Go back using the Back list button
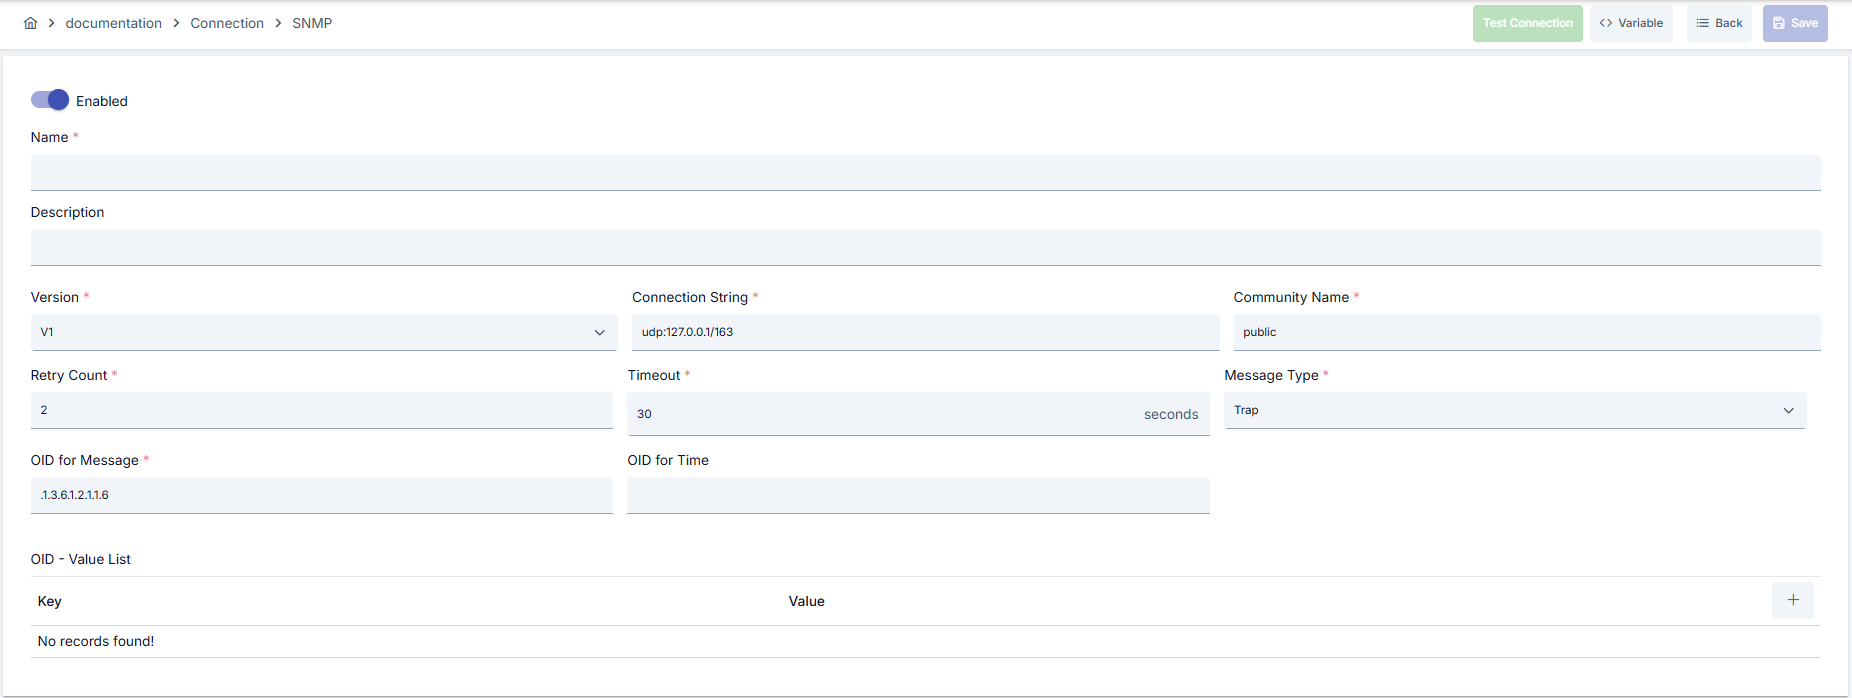Image resolution: width=1852 pixels, height=698 pixels. pos(1719,23)
